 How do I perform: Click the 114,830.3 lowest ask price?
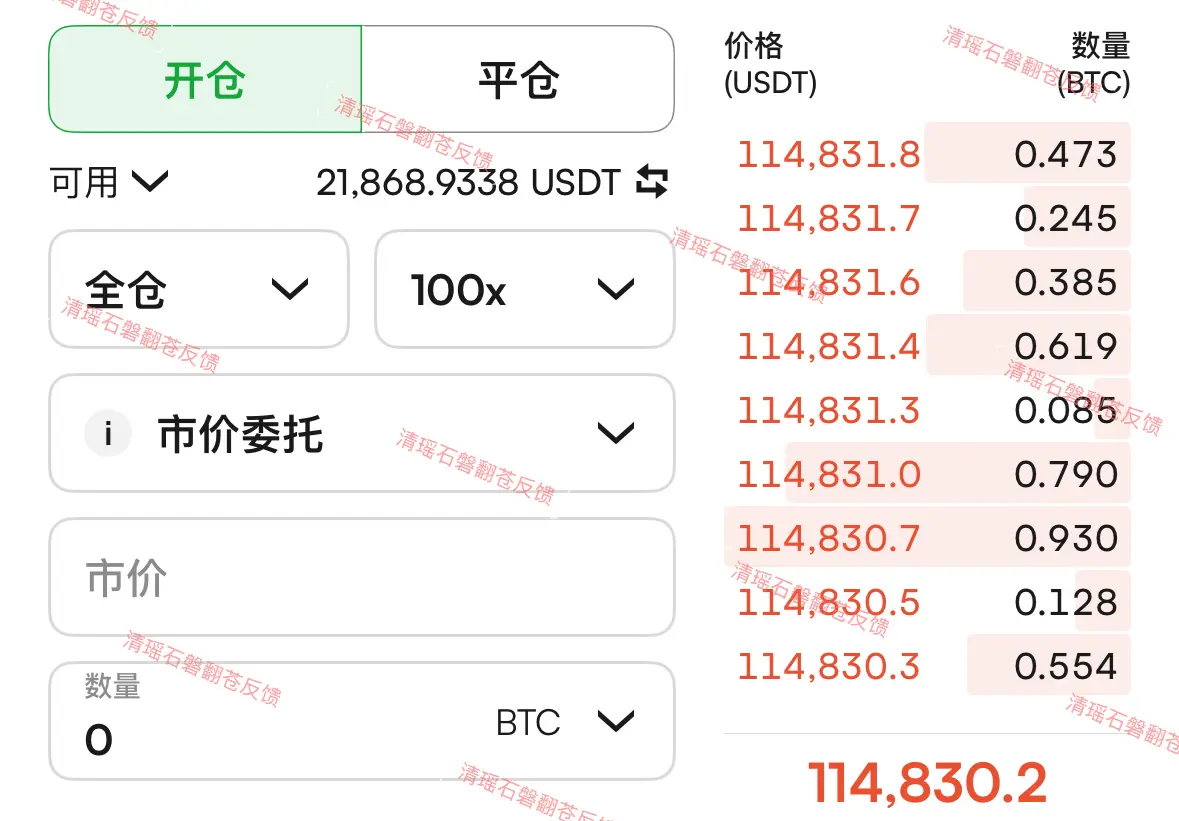(x=829, y=666)
